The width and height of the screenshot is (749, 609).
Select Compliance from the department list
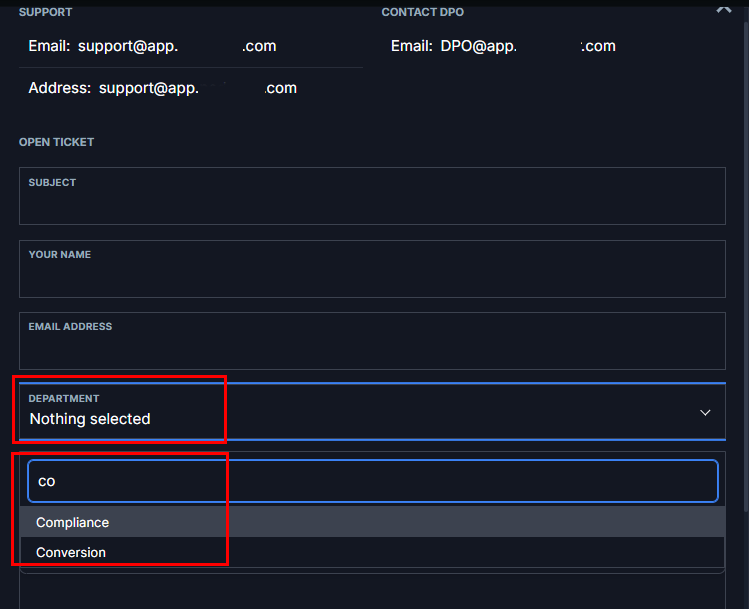point(72,522)
